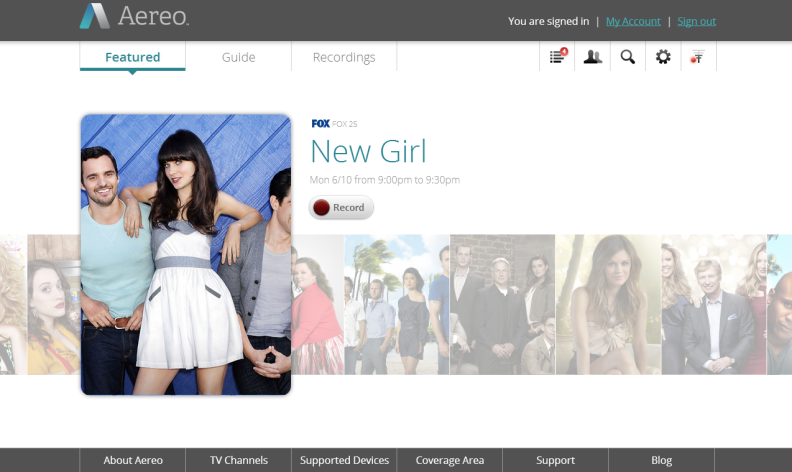Open the Blog footer link
This screenshot has width=792, height=472.
[x=661, y=460]
